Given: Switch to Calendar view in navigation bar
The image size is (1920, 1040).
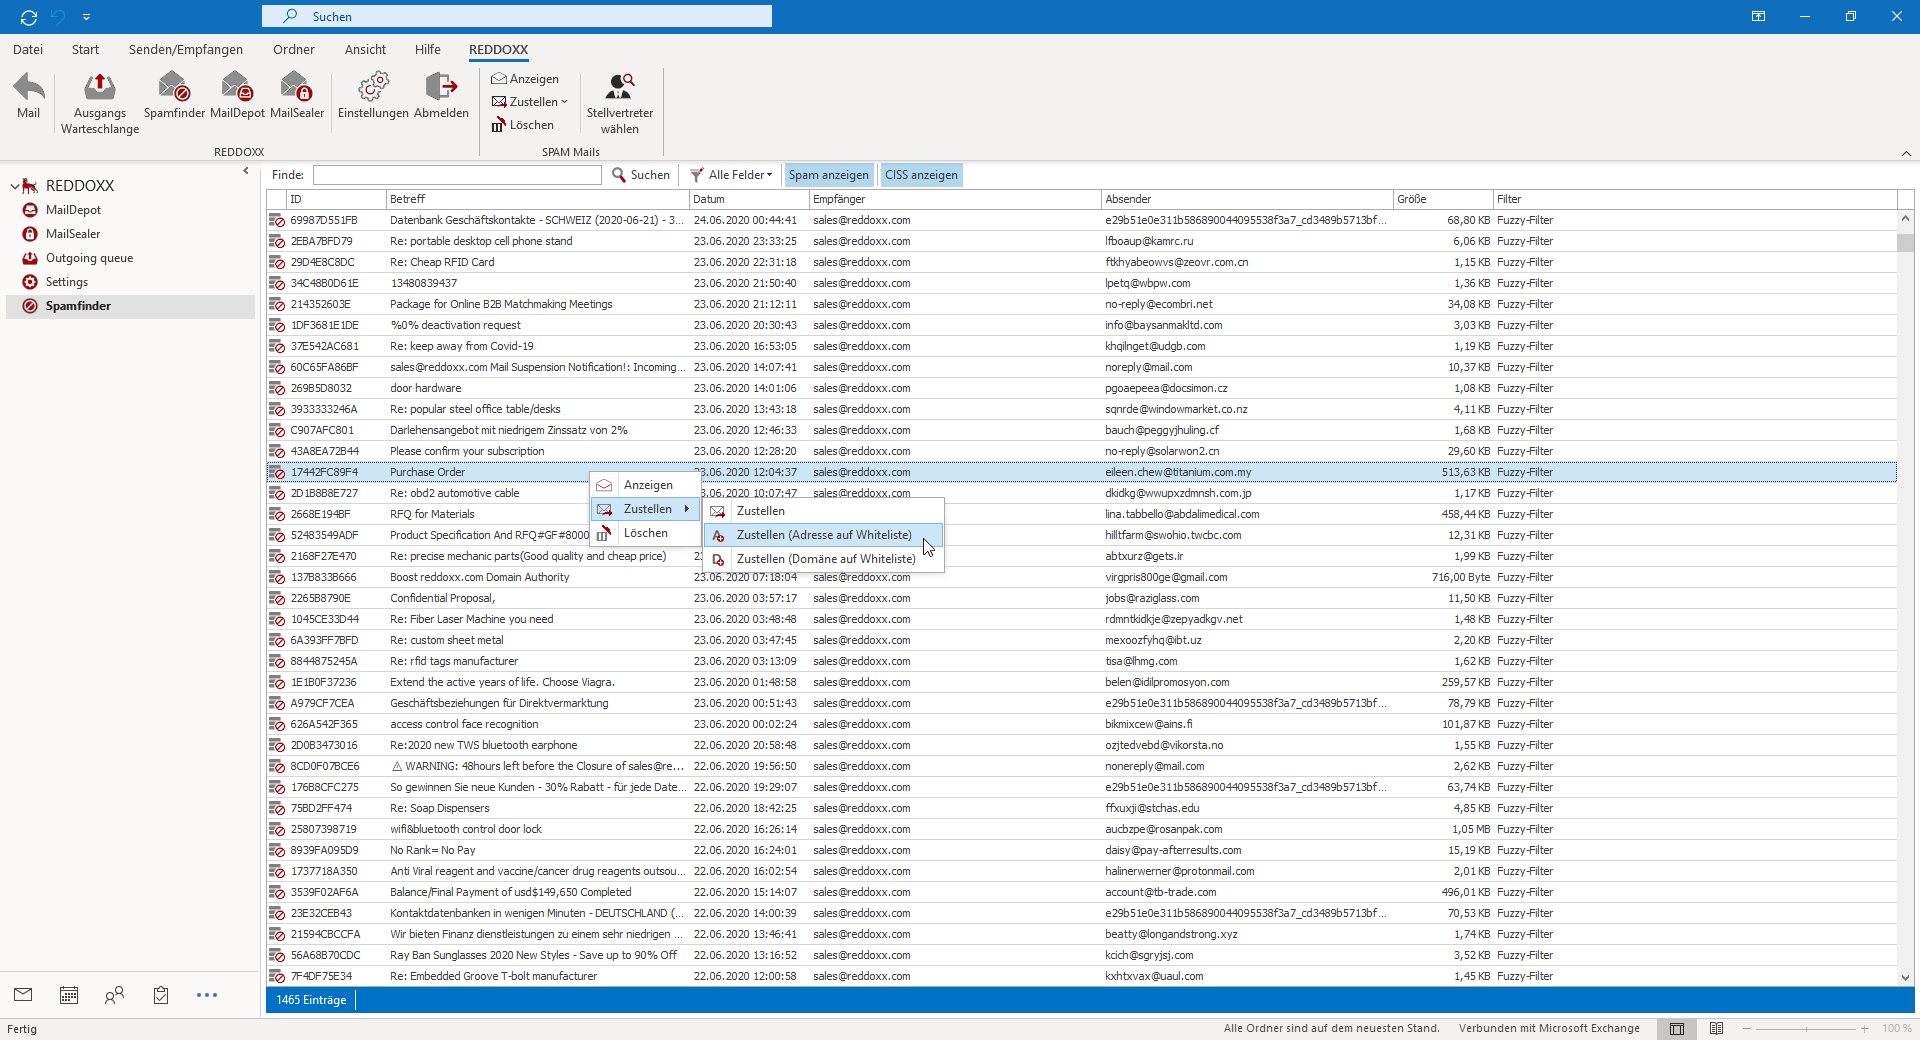Looking at the screenshot, I should point(69,995).
